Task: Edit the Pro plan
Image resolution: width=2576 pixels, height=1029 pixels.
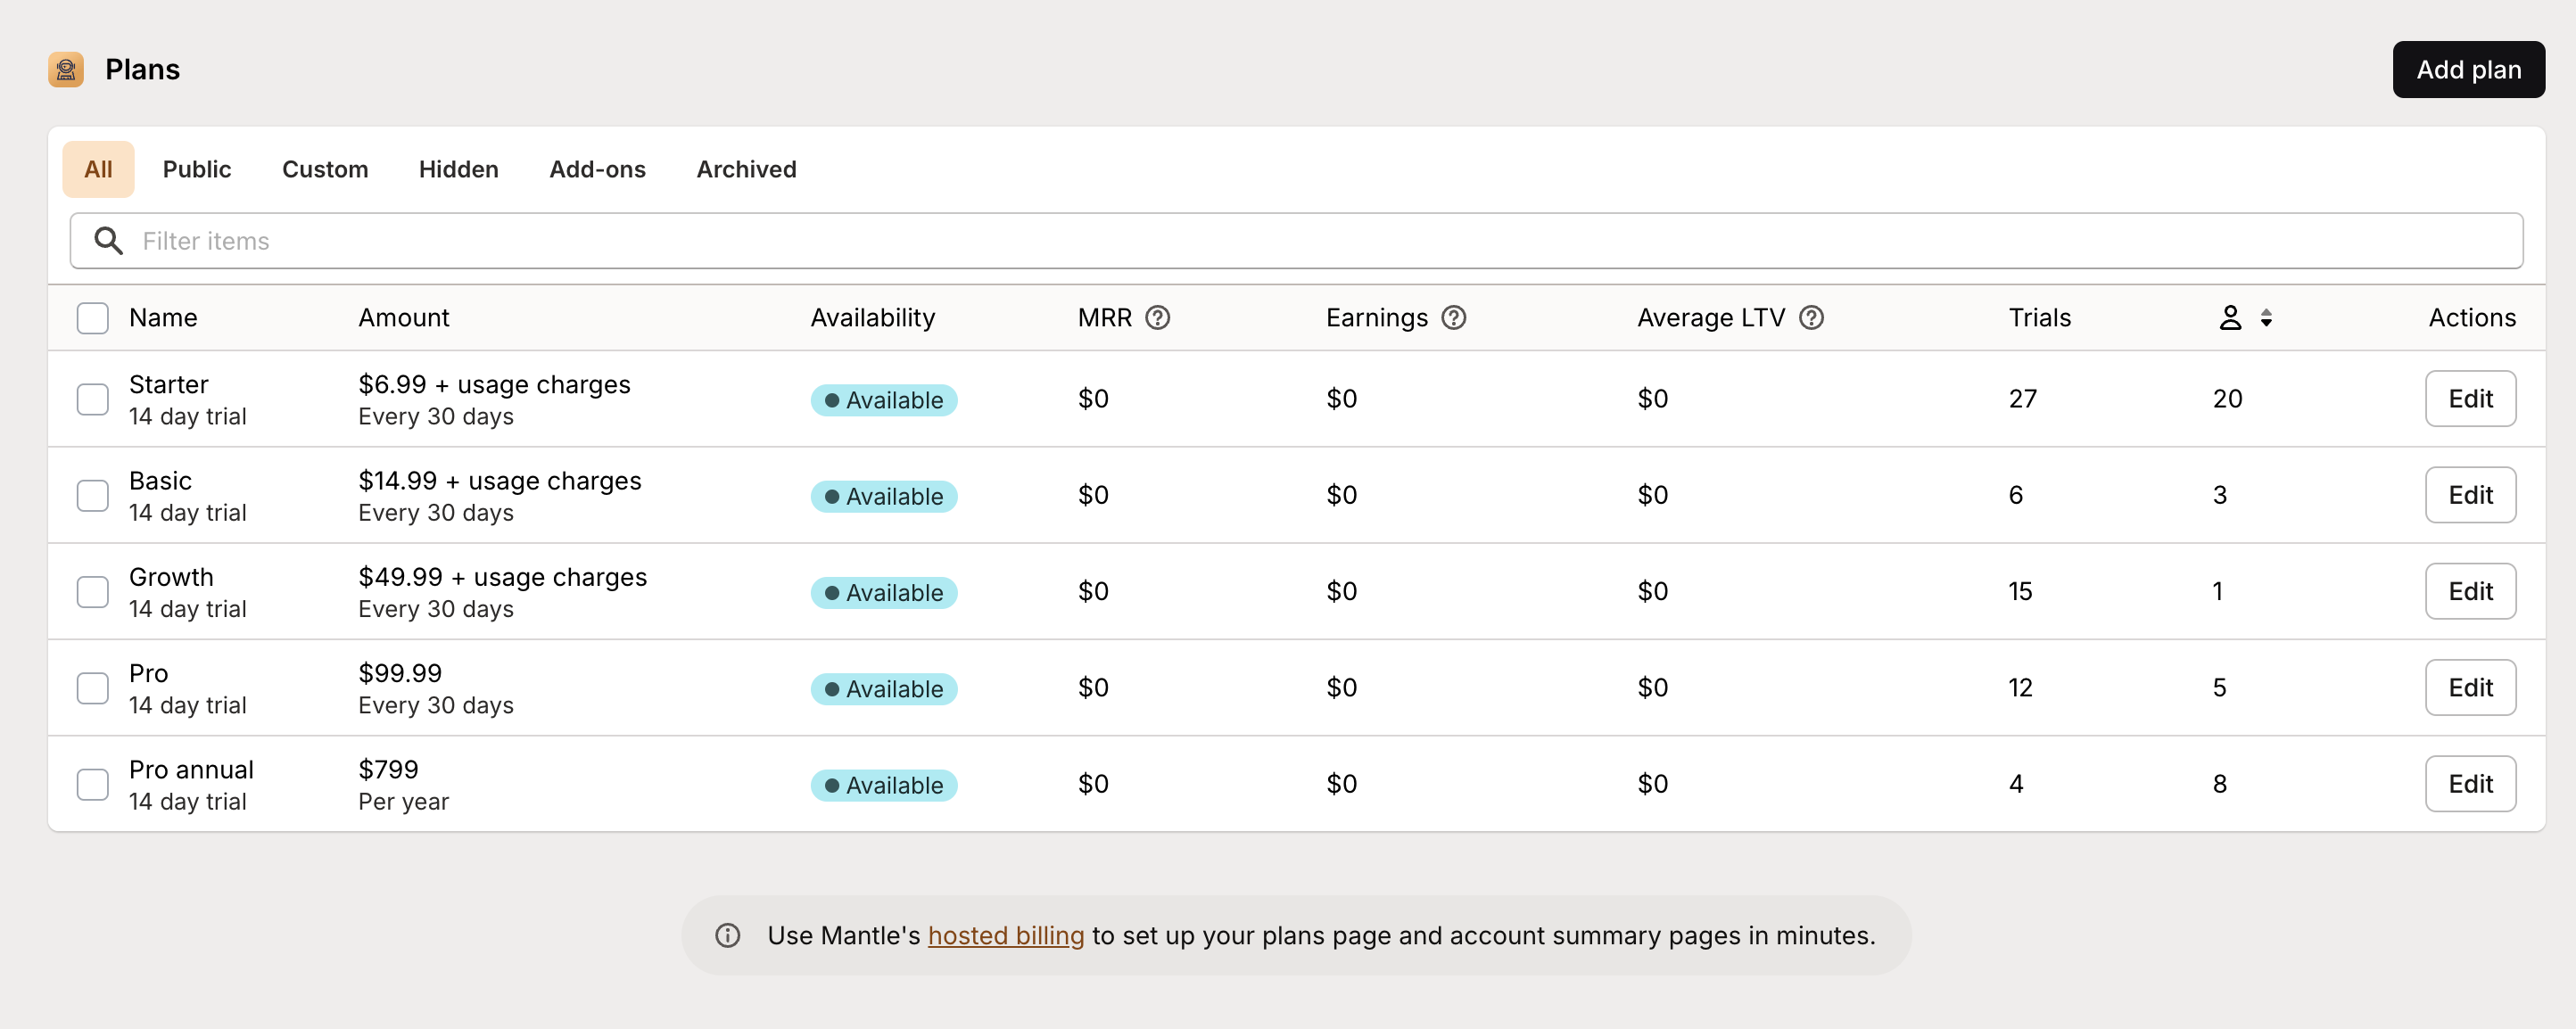Action: (2469, 688)
